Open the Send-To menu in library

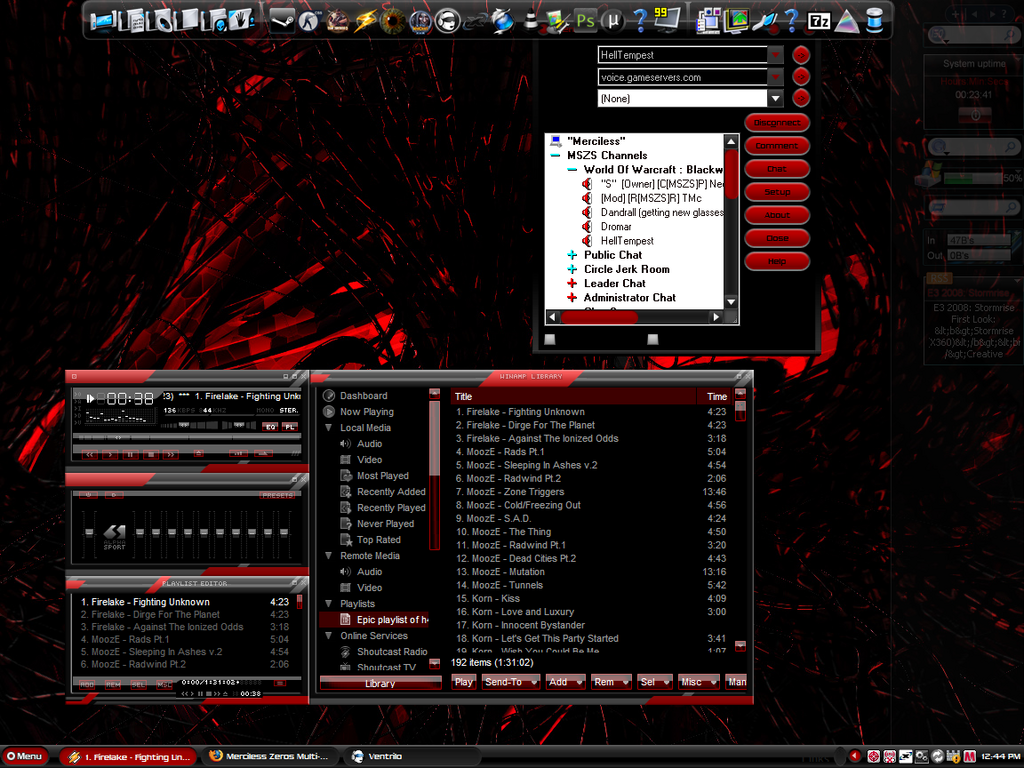coord(510,682)
